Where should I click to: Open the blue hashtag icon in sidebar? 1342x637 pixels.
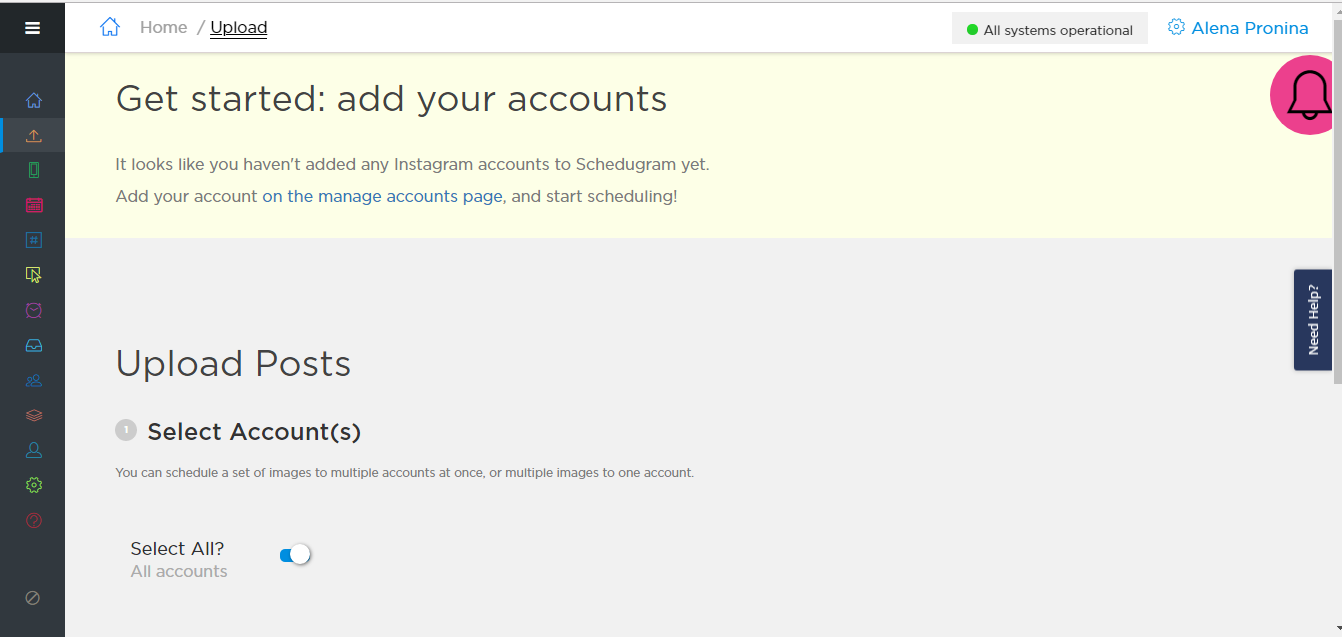33,240
